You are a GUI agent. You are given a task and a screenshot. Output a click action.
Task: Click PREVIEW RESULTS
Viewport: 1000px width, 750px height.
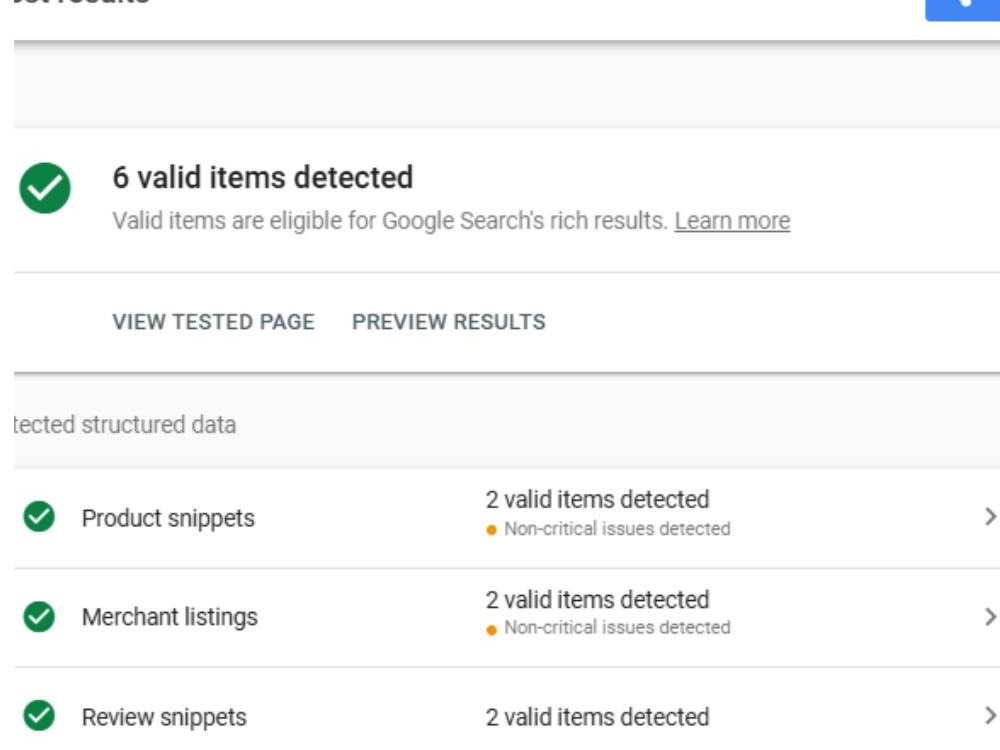pos(449,321)
